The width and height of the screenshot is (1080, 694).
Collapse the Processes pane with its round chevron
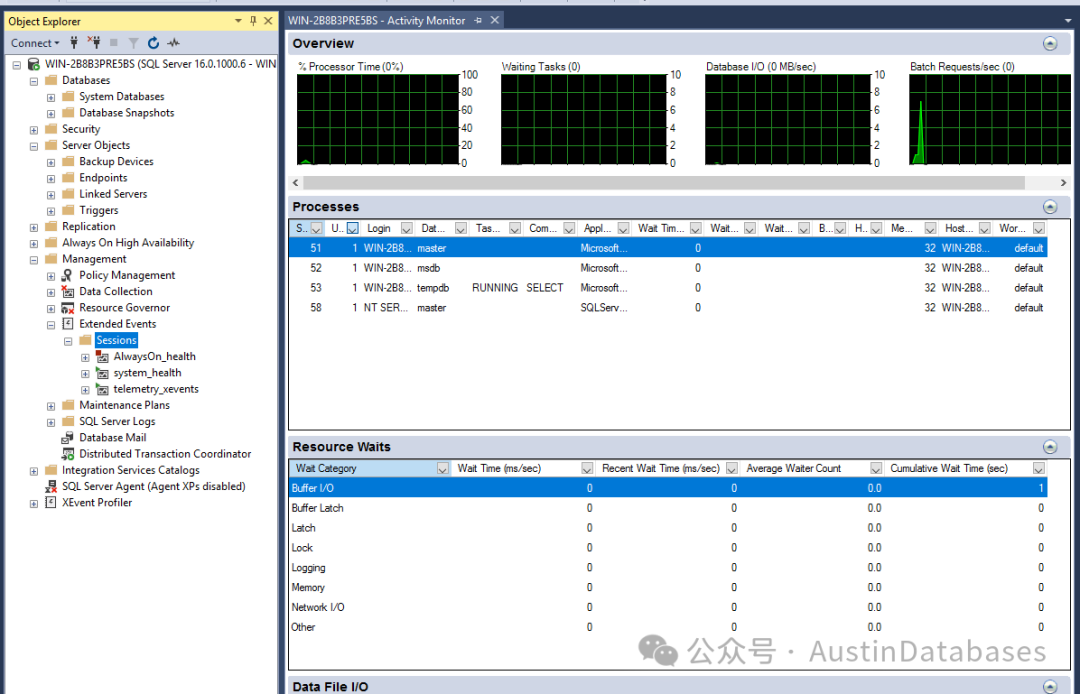point(1050,207)
